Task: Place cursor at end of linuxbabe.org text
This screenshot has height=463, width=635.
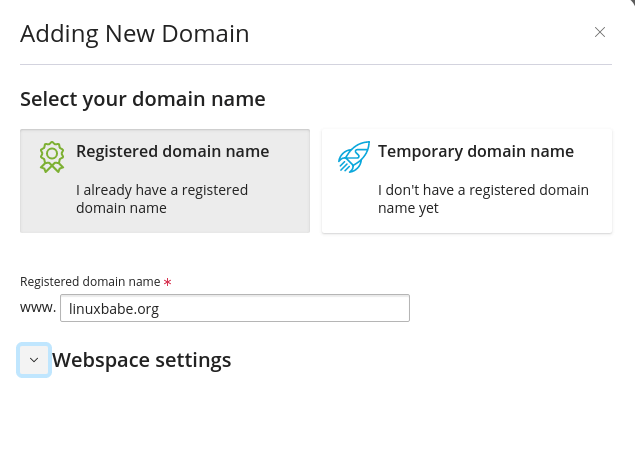Action: pyautogui.click(x=160, y=309)
